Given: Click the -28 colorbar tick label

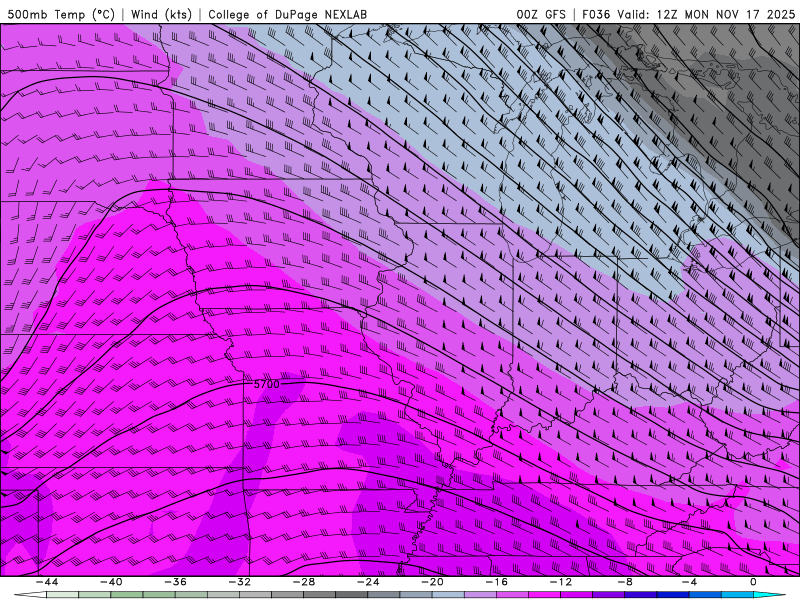Looking at the screenshot, I should click(304, 582).
